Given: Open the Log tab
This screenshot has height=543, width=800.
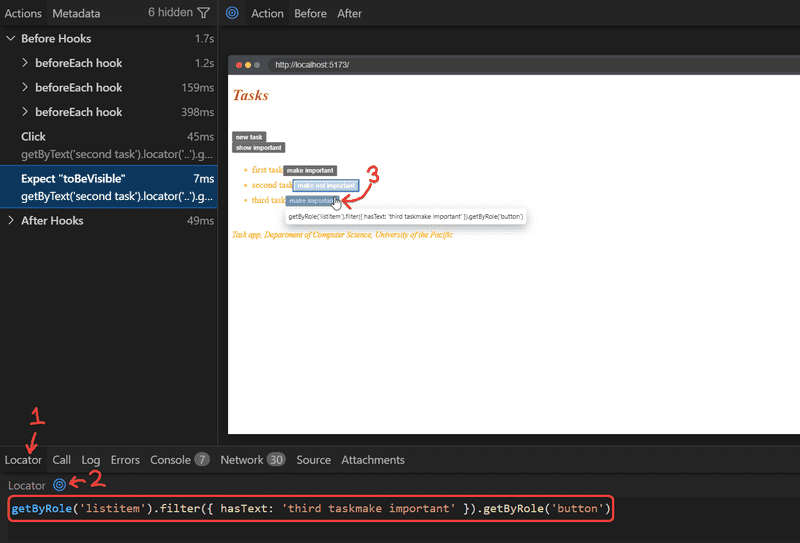Looking at the screenshot, I should coord(90,460).
